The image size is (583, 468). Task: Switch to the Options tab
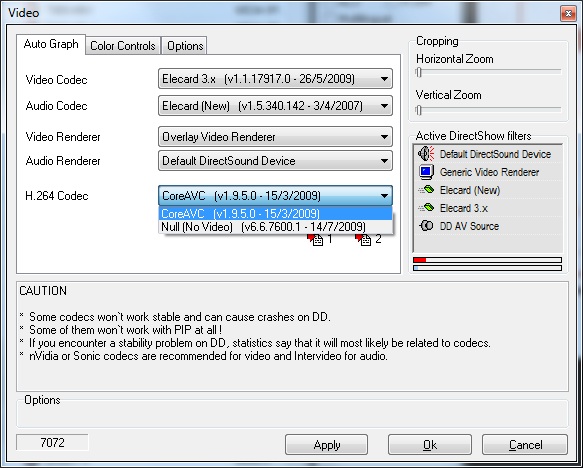pos(185,46)
